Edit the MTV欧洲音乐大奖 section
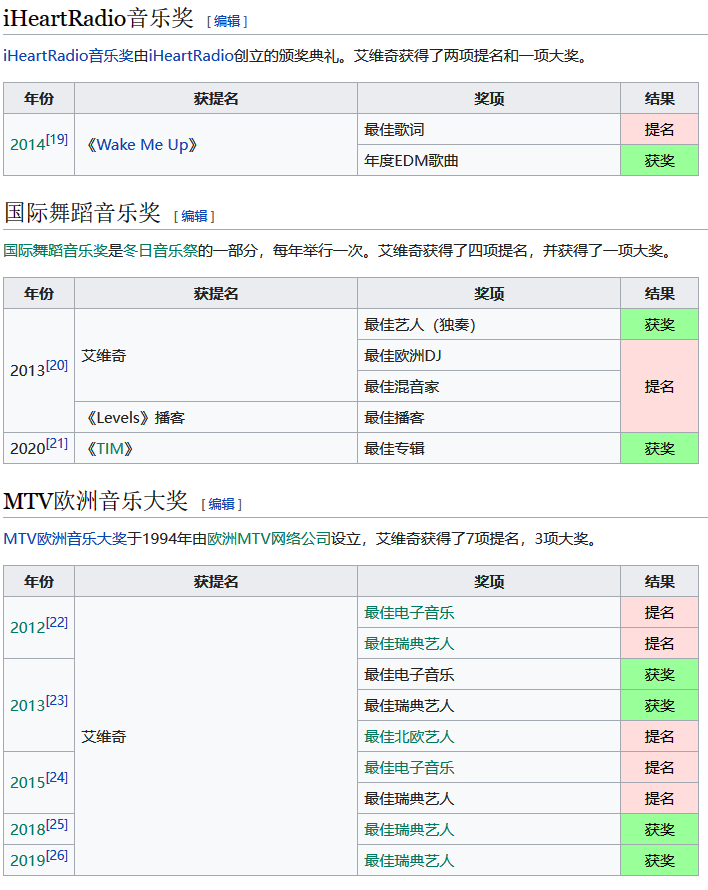The height and width of the screenshot is (890, 708). (221, 504)
